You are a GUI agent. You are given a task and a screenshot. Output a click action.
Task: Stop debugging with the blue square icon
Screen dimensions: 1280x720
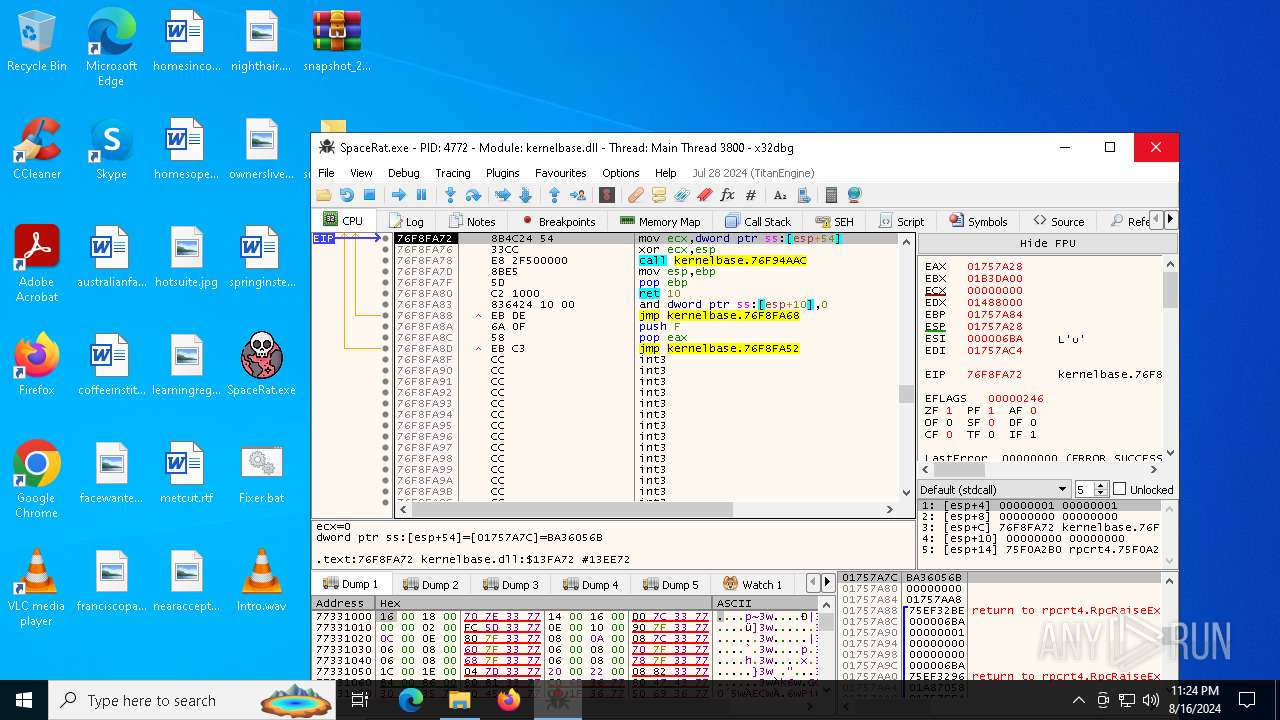pos(369,195)
